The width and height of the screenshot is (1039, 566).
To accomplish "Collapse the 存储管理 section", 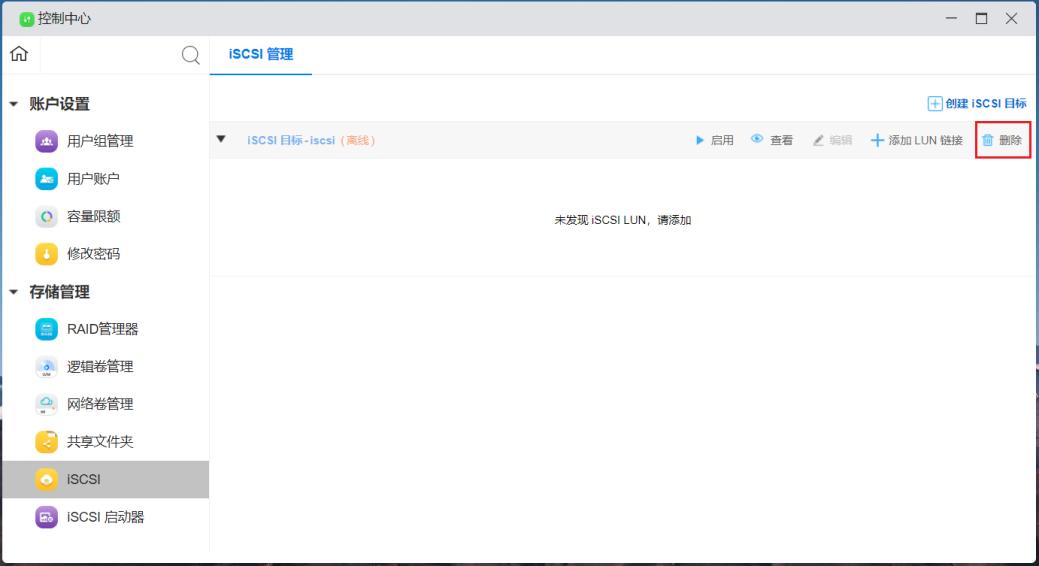I will click(14, 292).
